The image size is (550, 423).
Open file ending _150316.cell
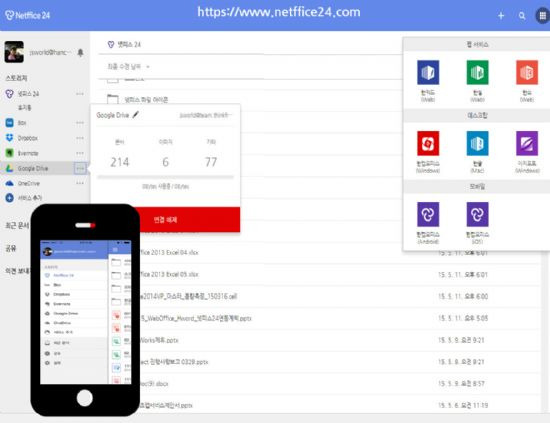188,296
